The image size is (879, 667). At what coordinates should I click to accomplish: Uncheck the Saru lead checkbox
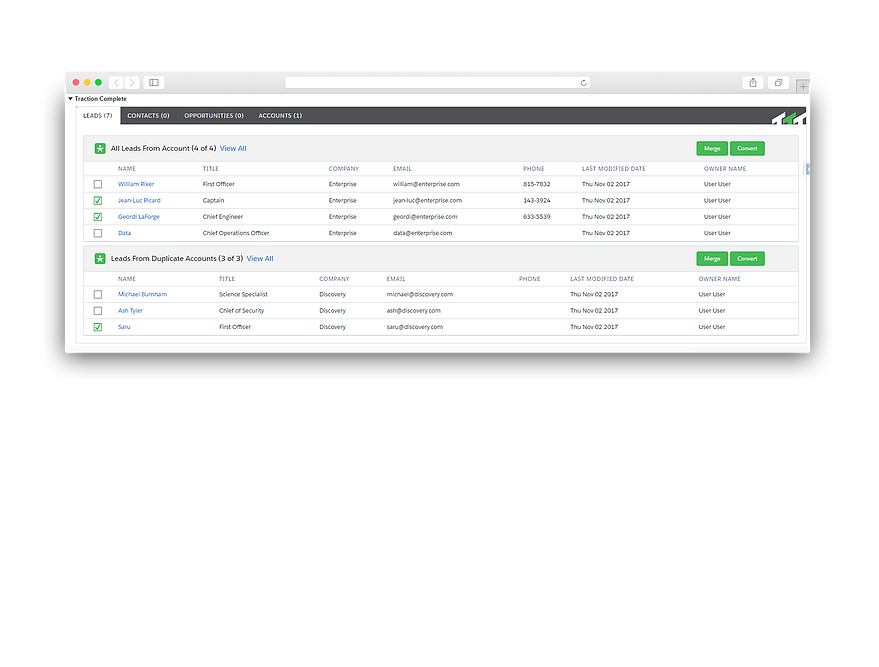pos(98,327)
